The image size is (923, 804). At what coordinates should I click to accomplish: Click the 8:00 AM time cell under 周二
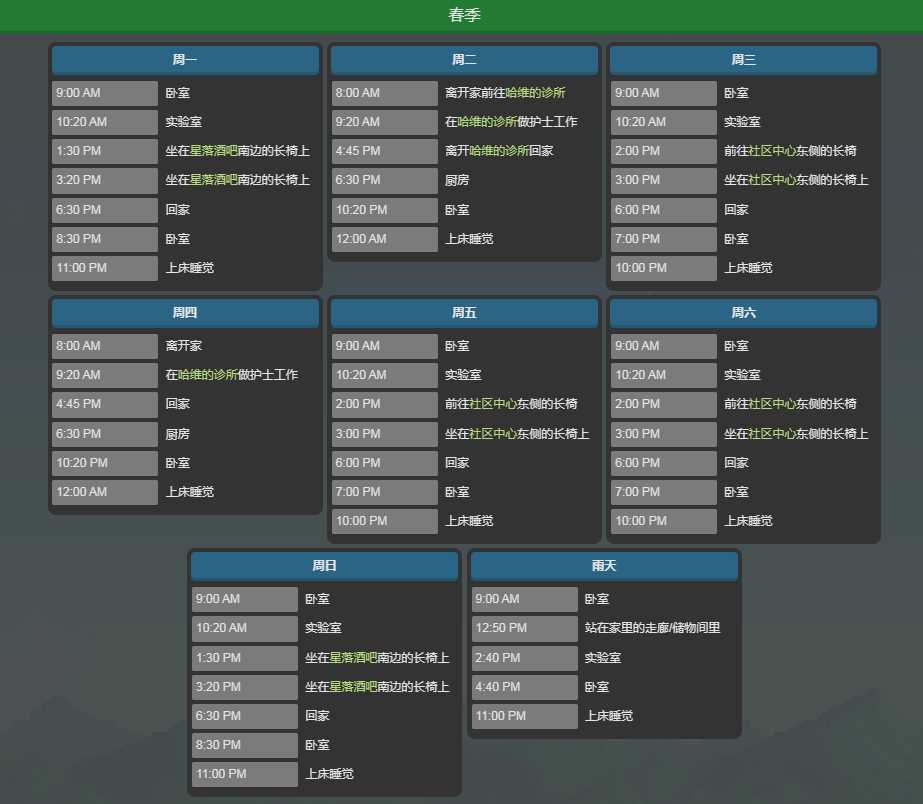tap(384, 93)
